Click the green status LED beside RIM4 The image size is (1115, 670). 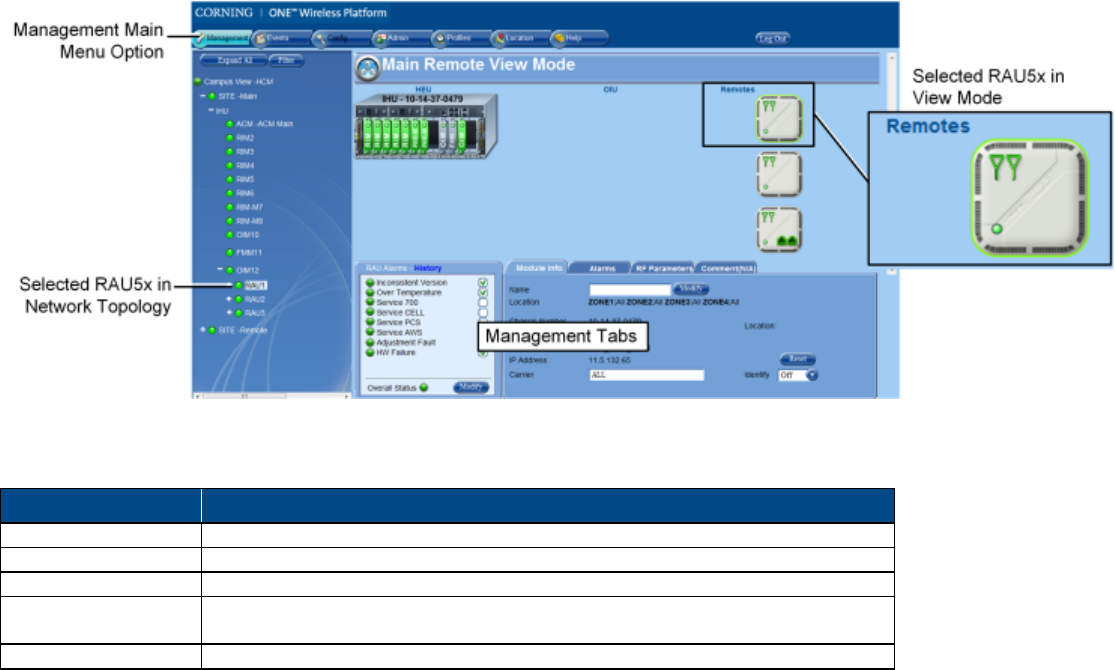pos(230,166)
